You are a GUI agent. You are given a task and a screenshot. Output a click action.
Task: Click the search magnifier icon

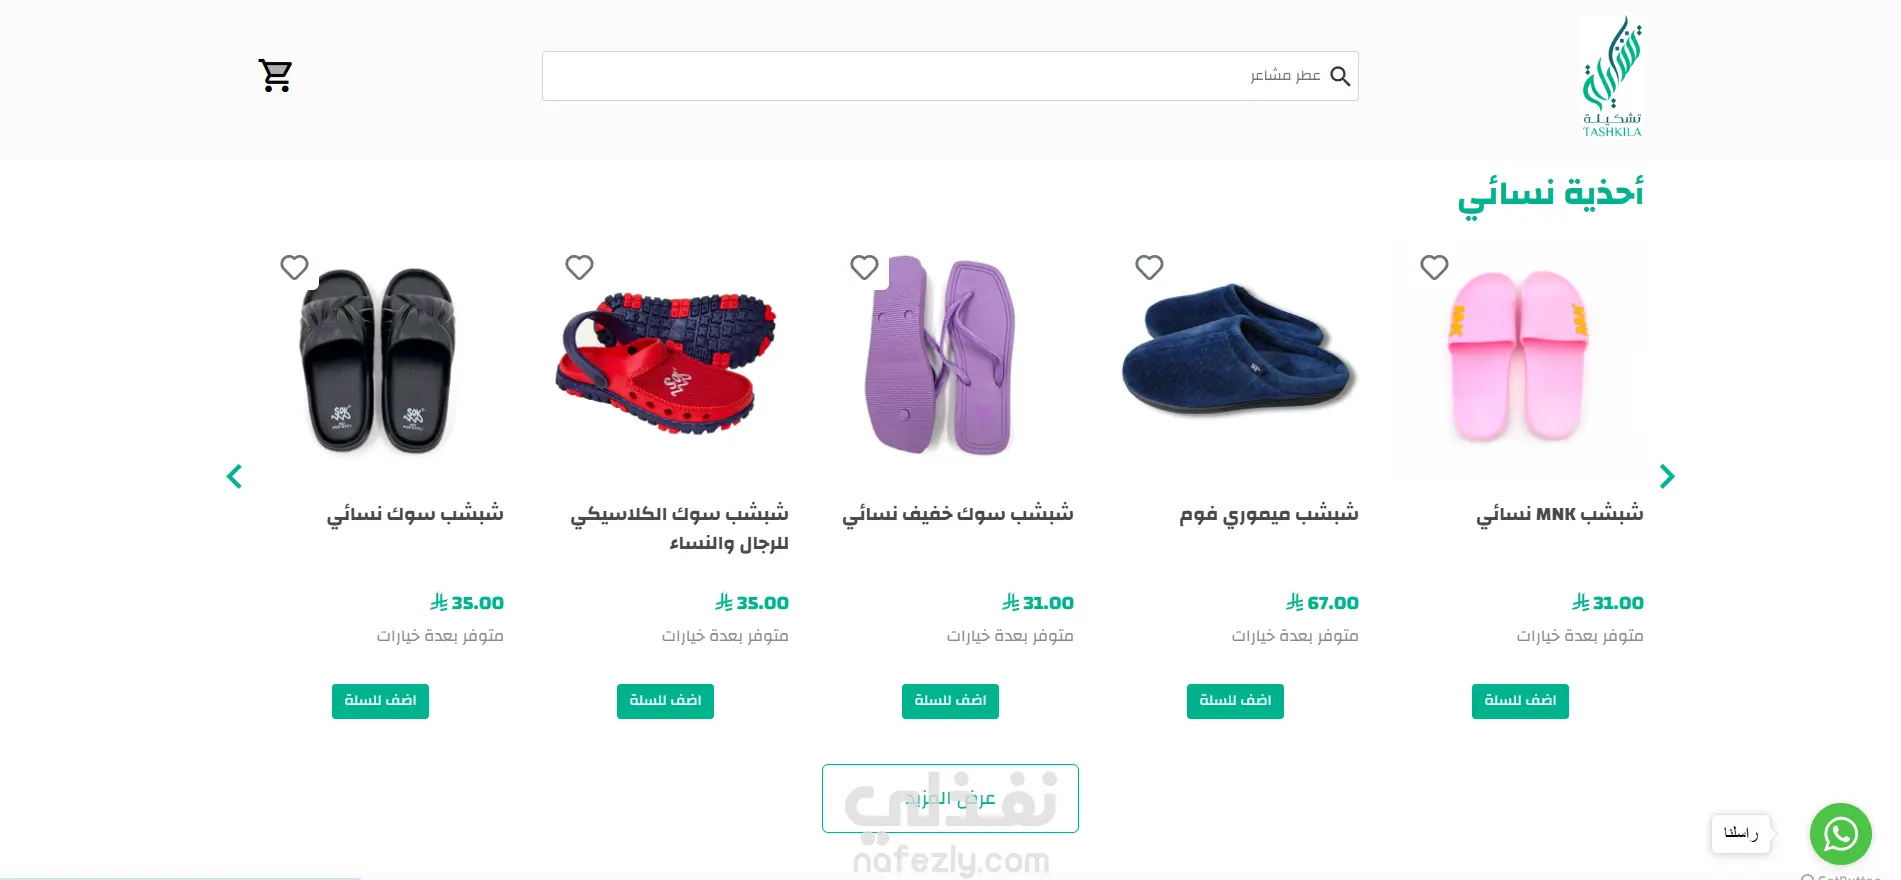(x=1340, y=76)
